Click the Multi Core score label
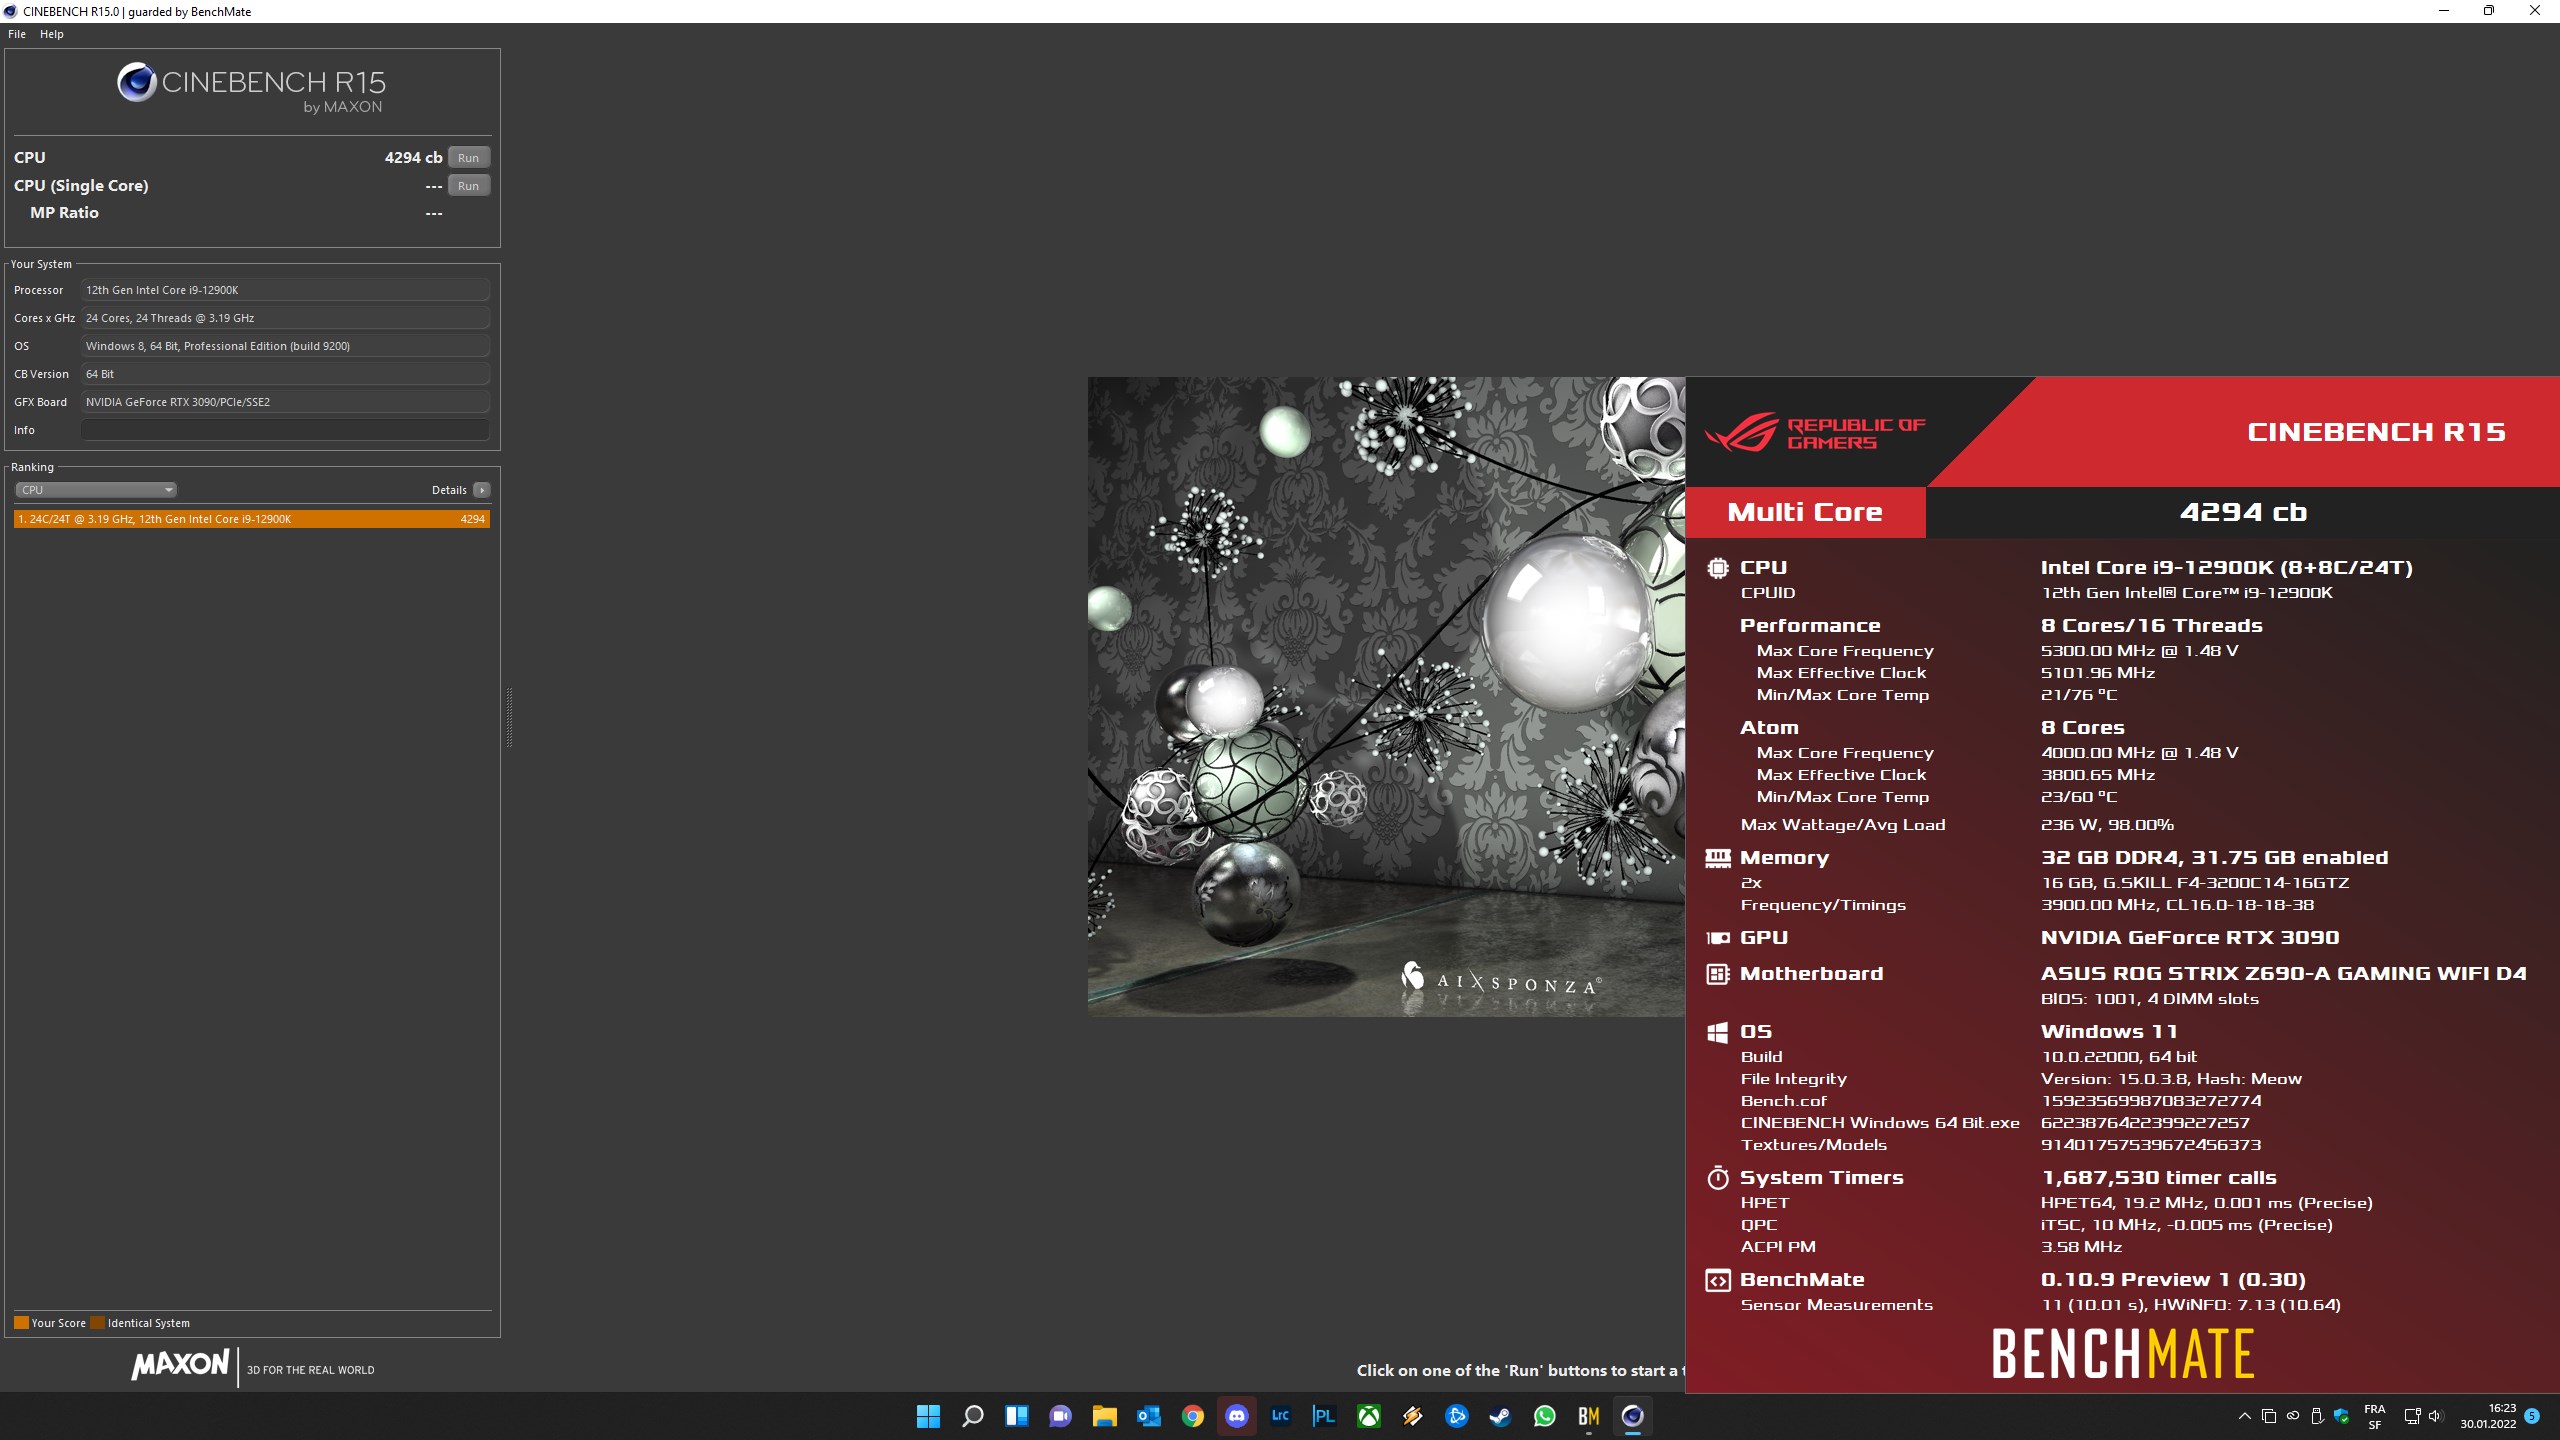Viewport: 2560px width, 1440px height. coord(1805,512)
